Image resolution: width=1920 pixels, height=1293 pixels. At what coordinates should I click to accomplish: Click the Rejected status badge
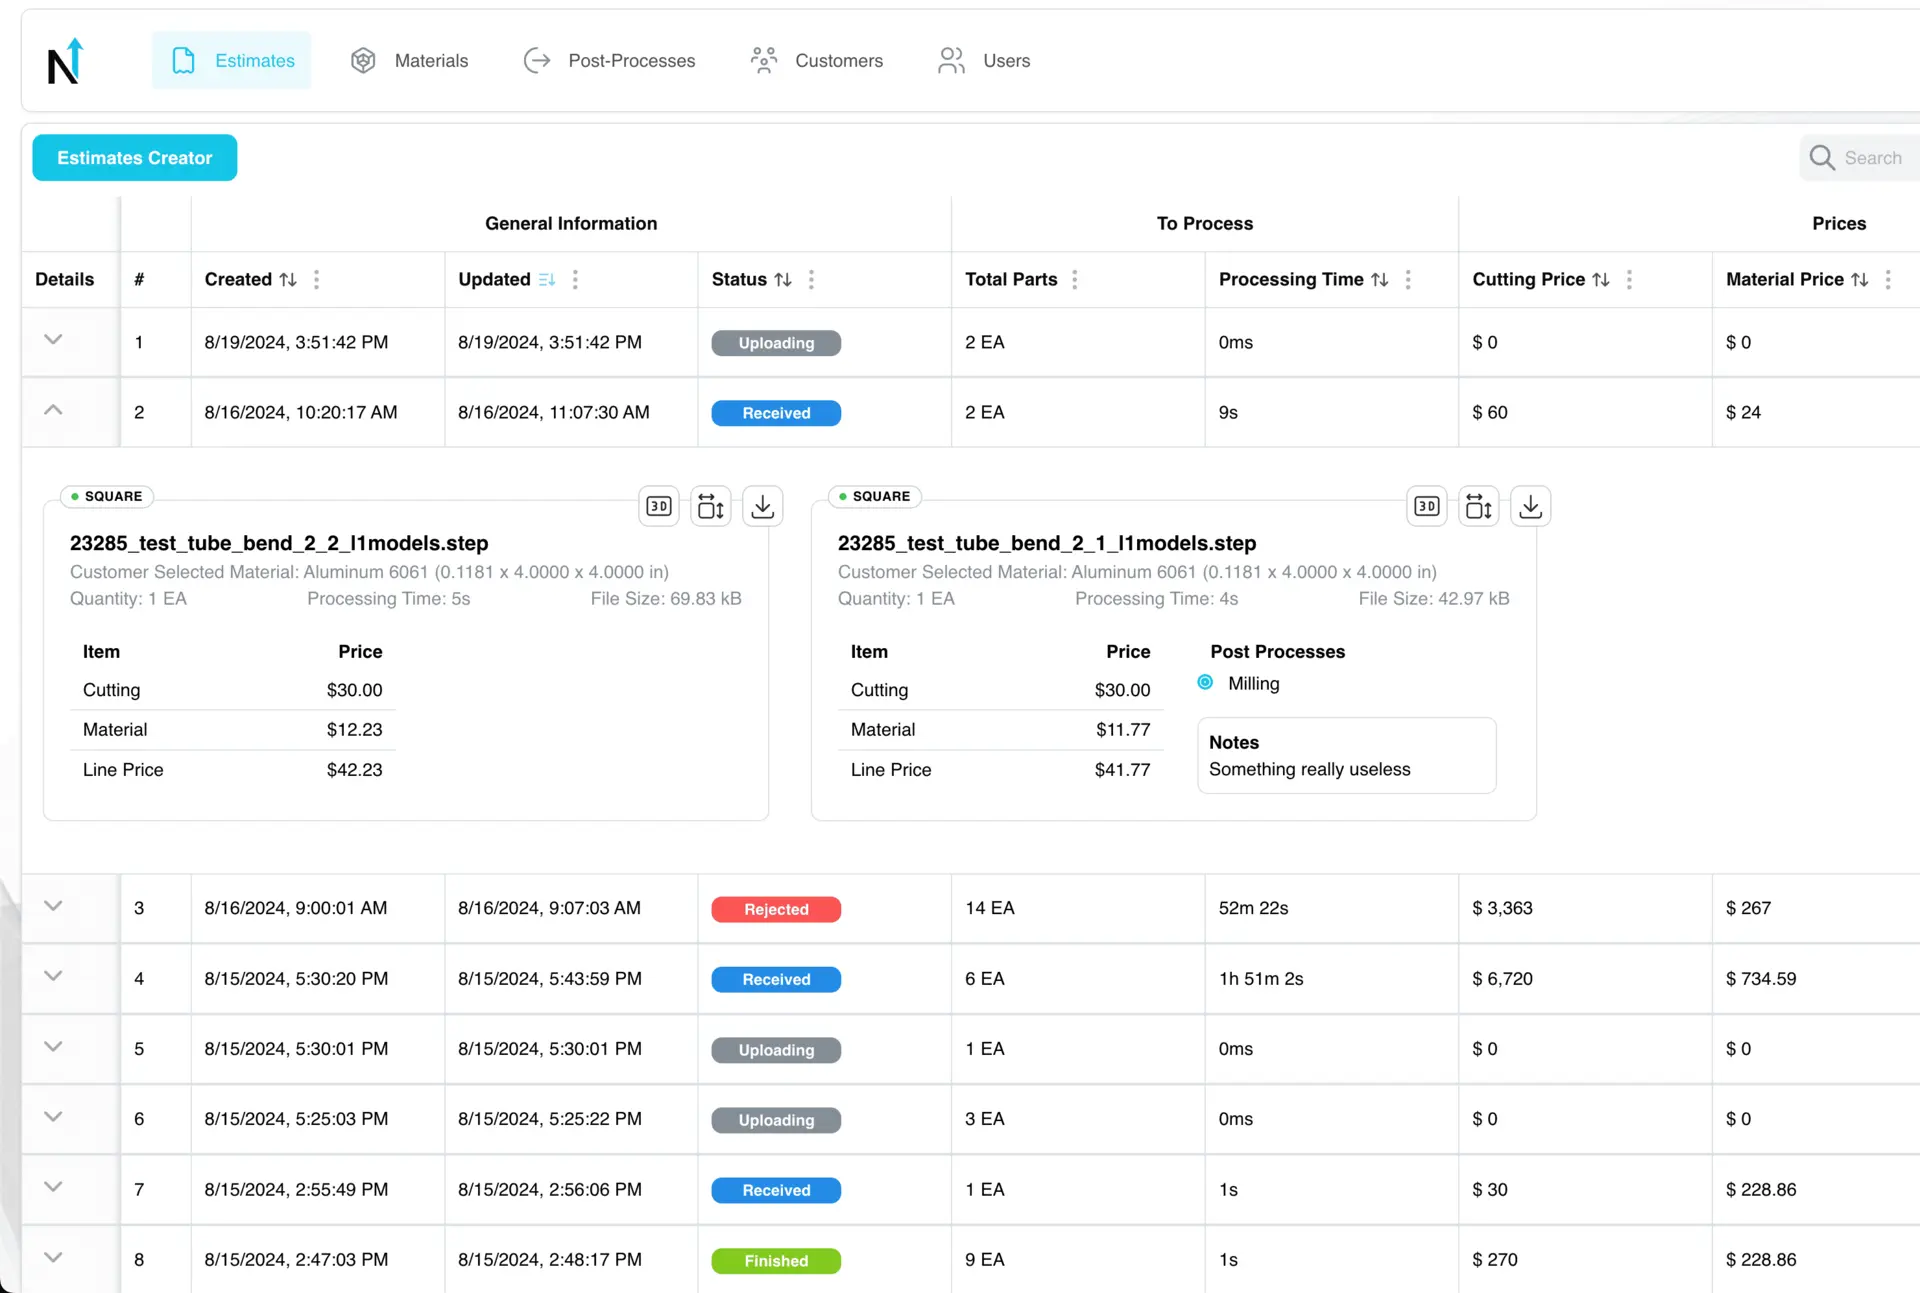click(x=776, y=909)
